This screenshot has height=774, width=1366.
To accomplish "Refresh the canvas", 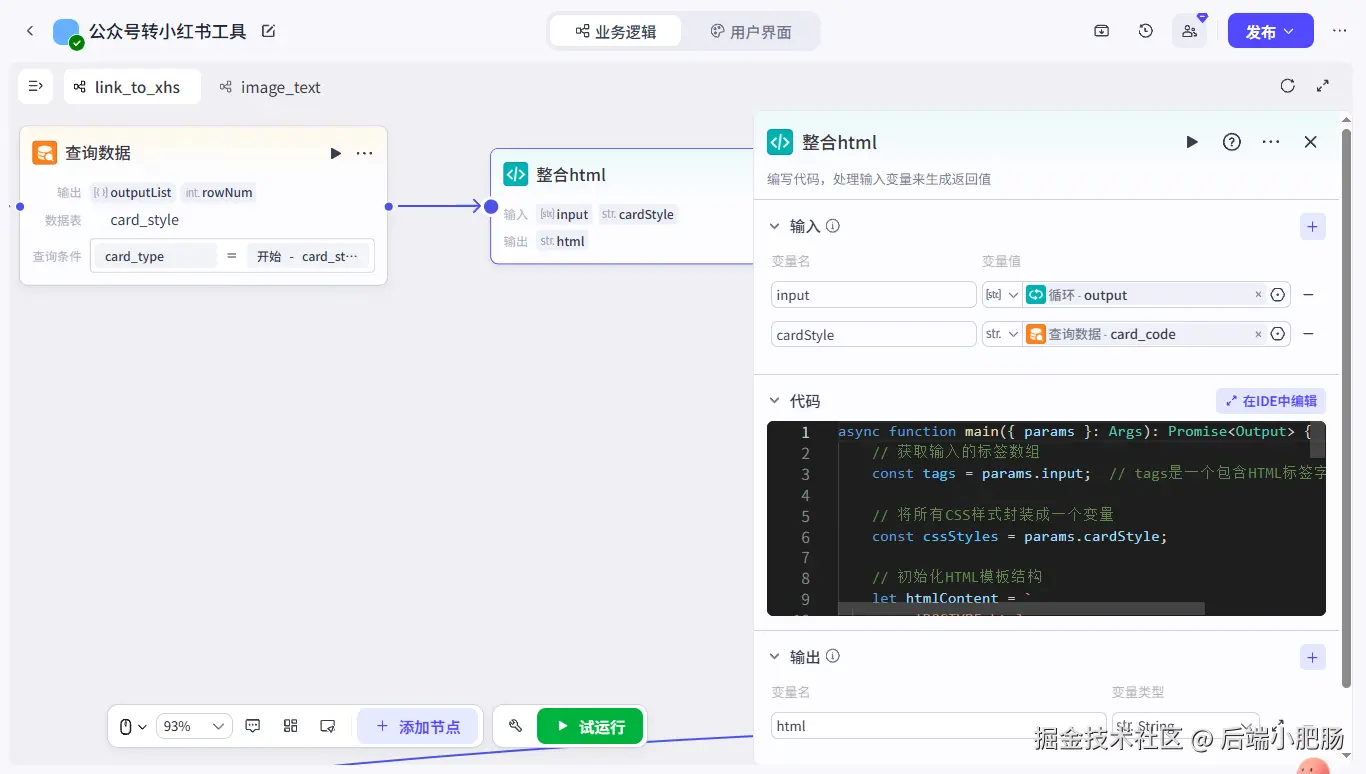I will point(1288,86).
